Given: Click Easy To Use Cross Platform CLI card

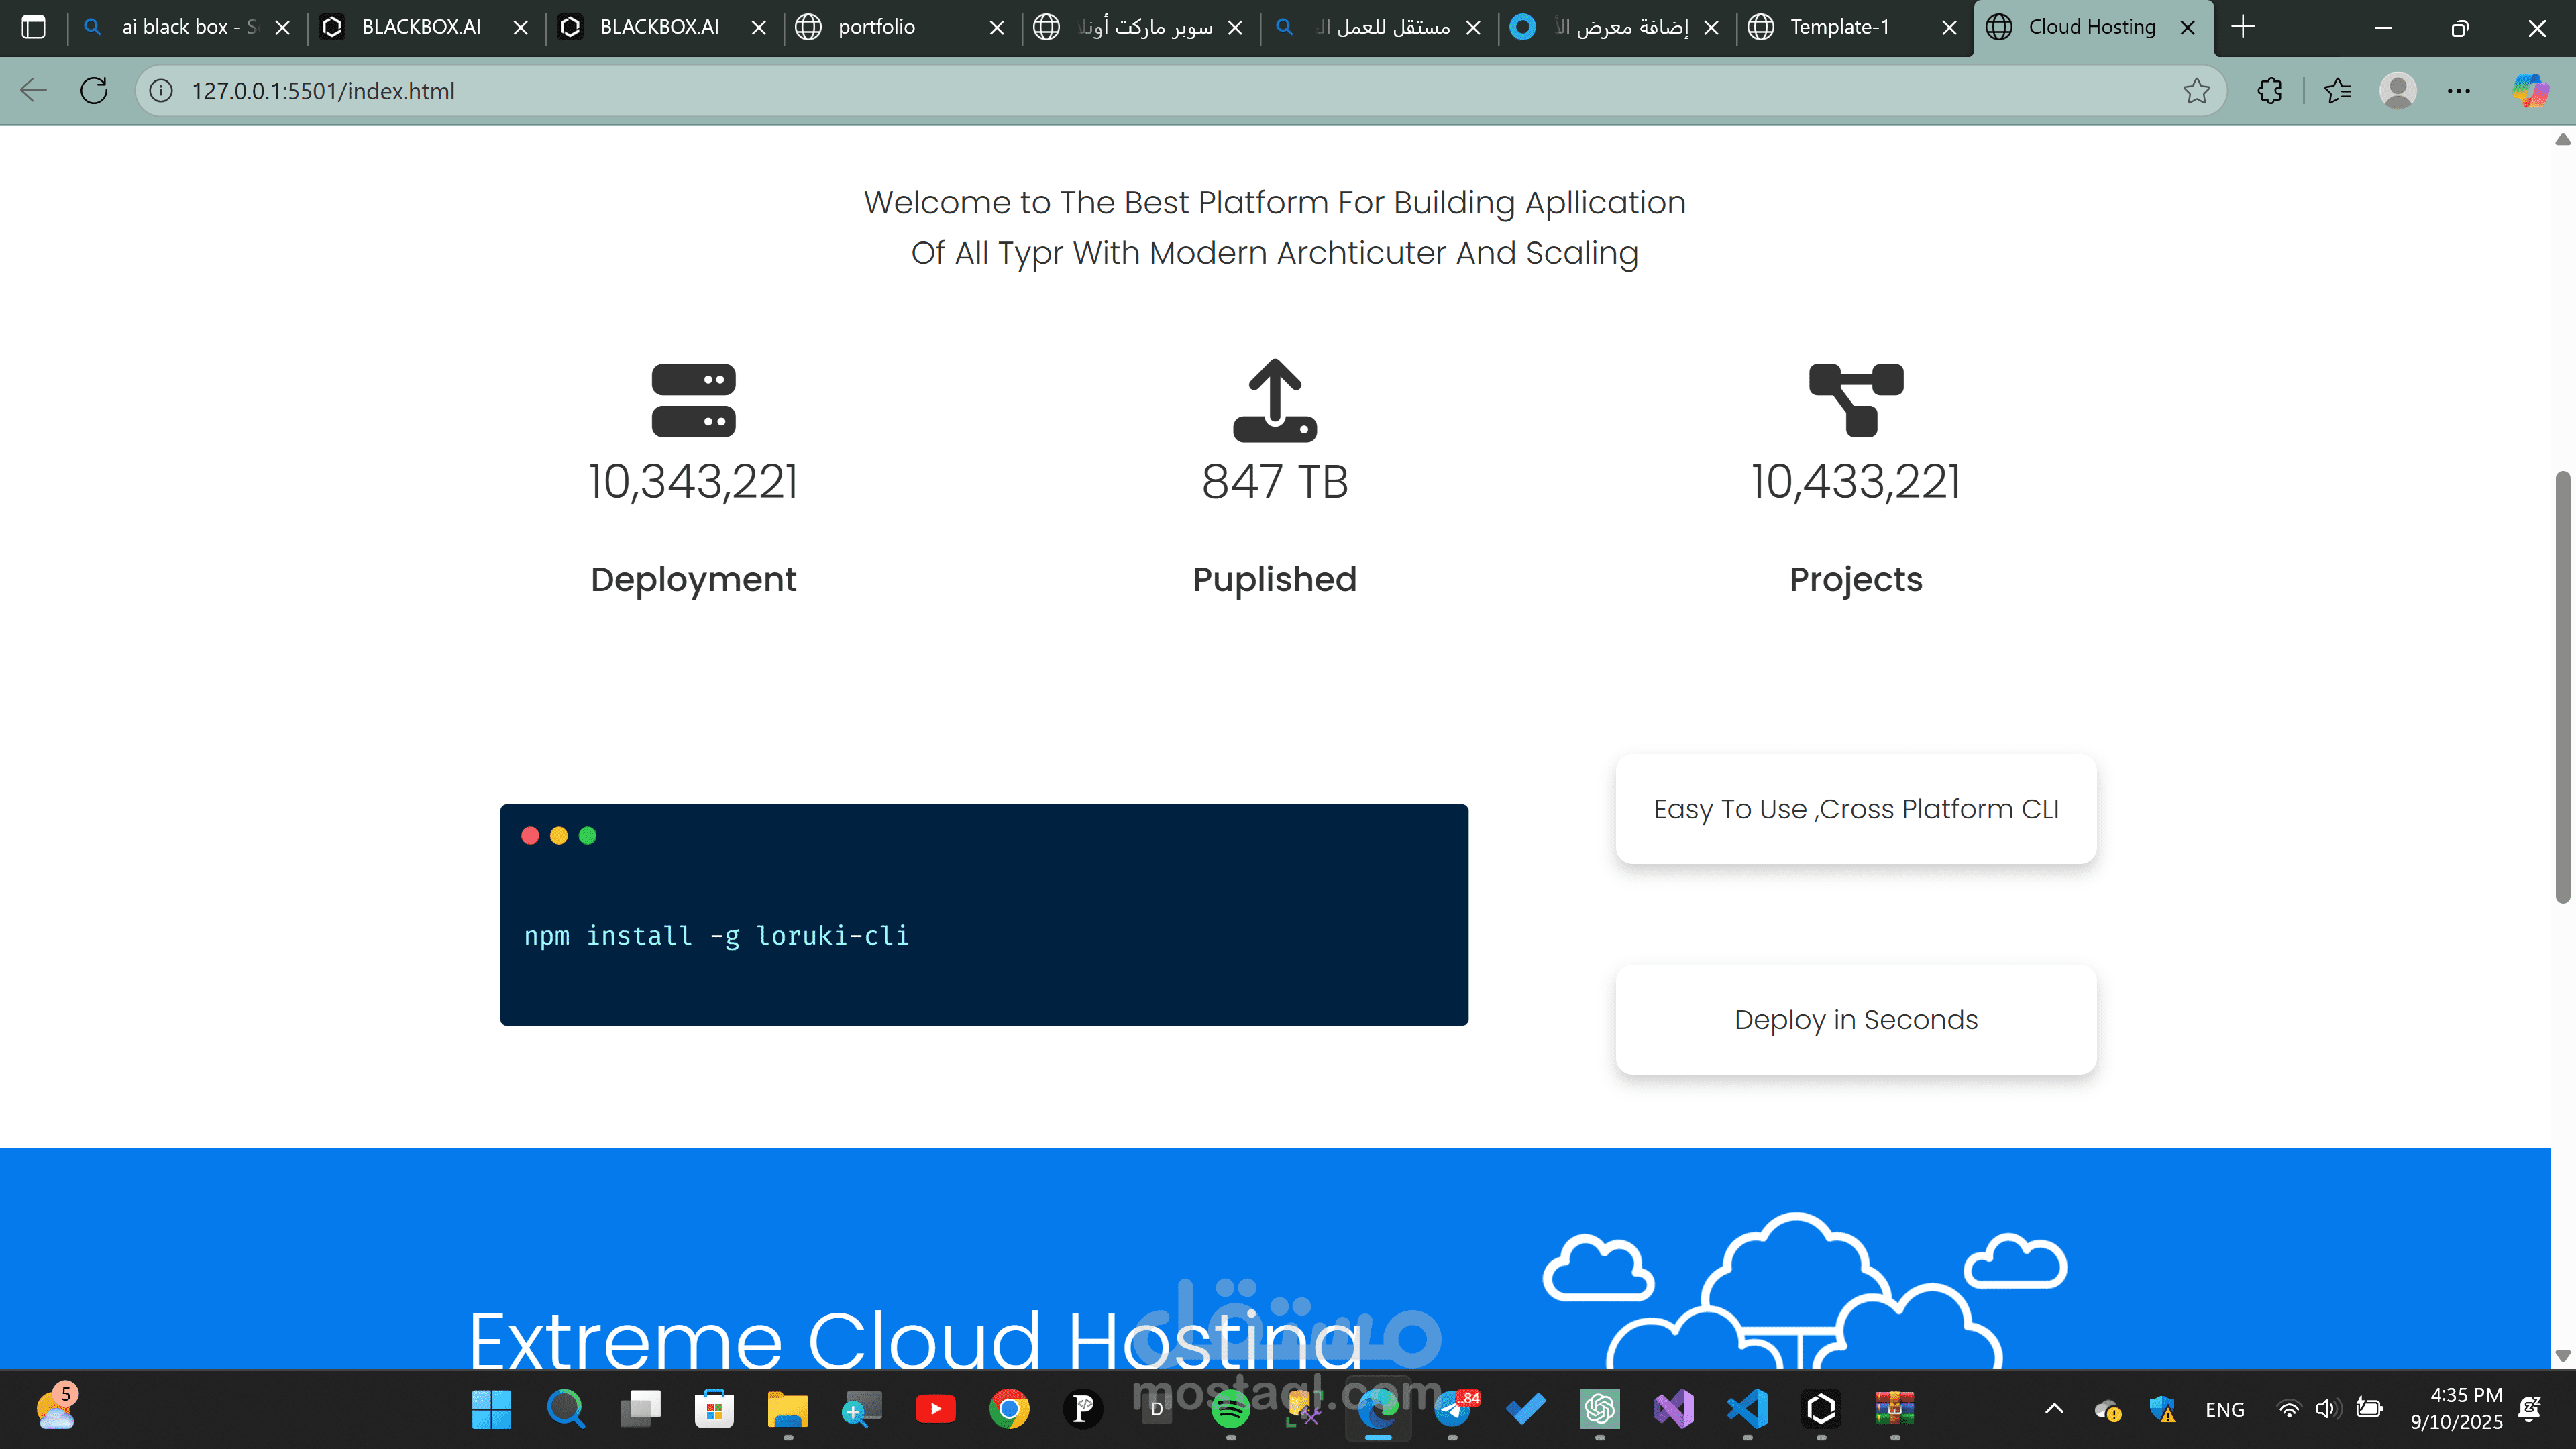Looking at the screenshot, I should [1855, 809].
